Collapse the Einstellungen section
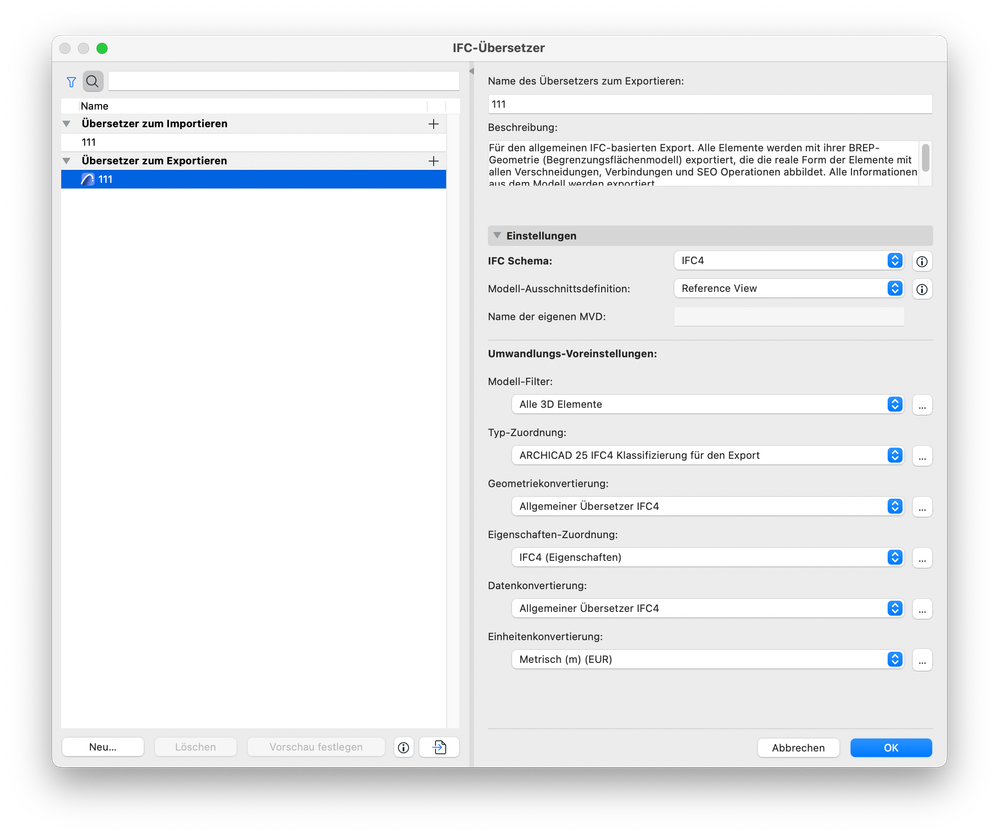 point(497,236)
